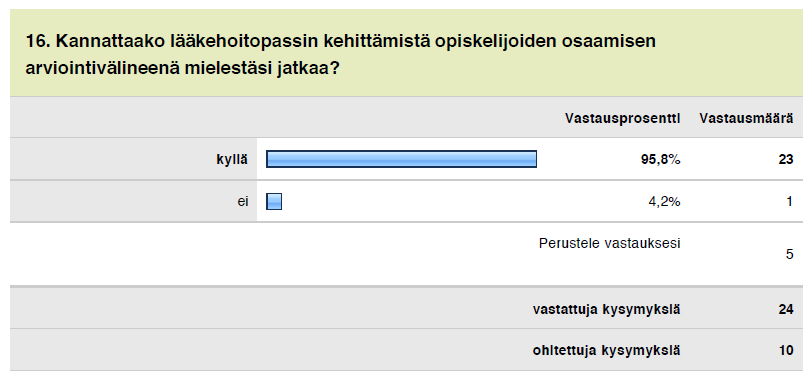Select the ei response bar

(274, 201)
